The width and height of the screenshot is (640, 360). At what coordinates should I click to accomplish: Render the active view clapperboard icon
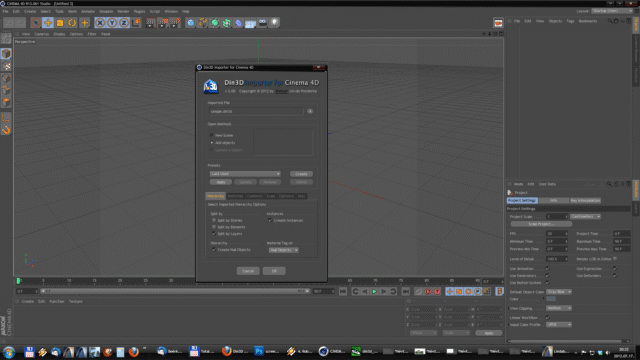[150, 23]
